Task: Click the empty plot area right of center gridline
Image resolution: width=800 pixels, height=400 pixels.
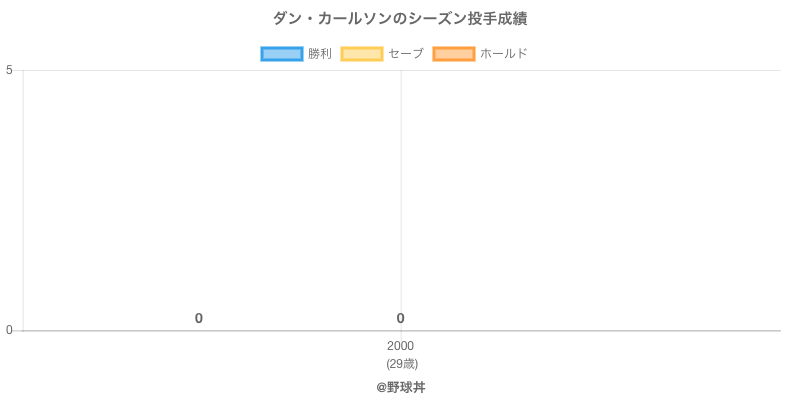Action: pyautogui.click(x=590, y=200)
